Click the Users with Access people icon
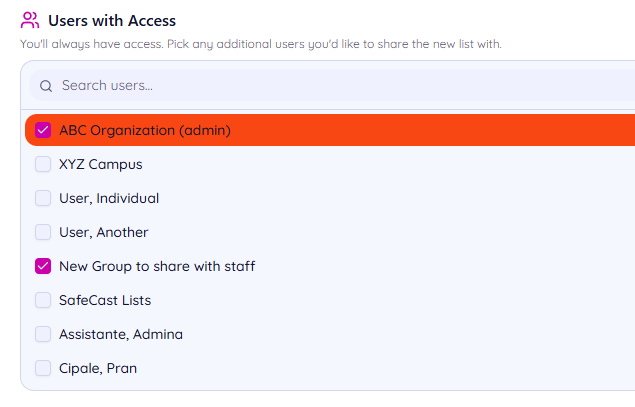Screen dimensions: 635x407 tap(30, 20)
